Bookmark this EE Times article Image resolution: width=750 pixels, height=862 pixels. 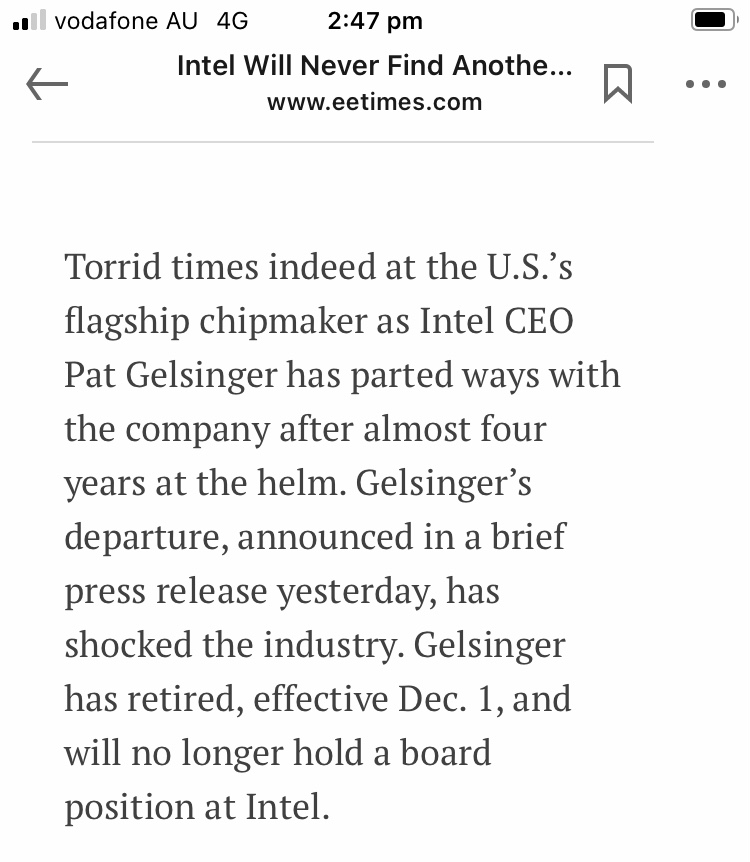coord(617,84)
